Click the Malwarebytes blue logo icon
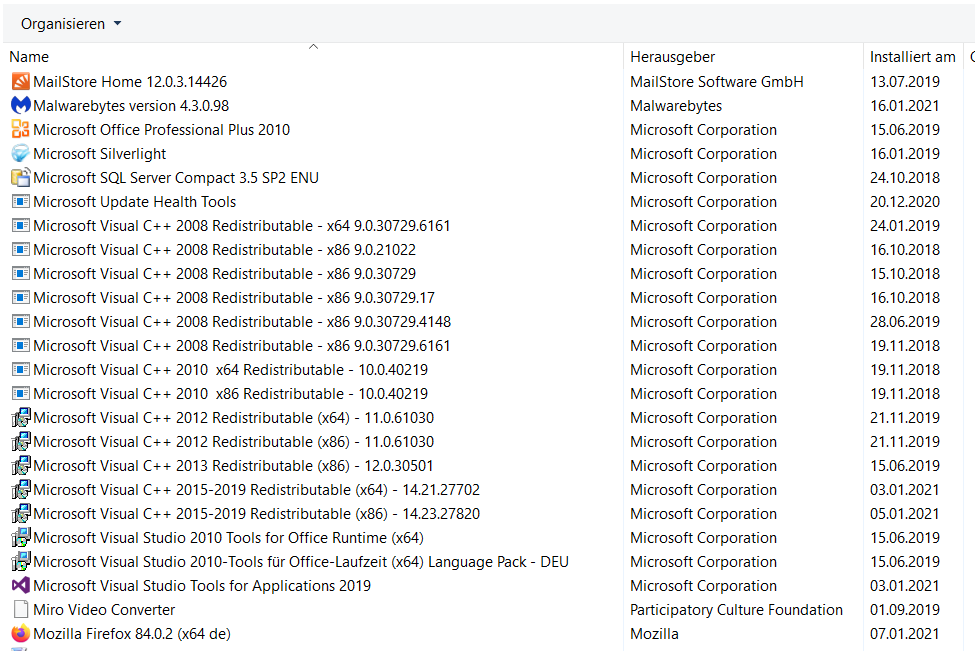 point(20,106)
